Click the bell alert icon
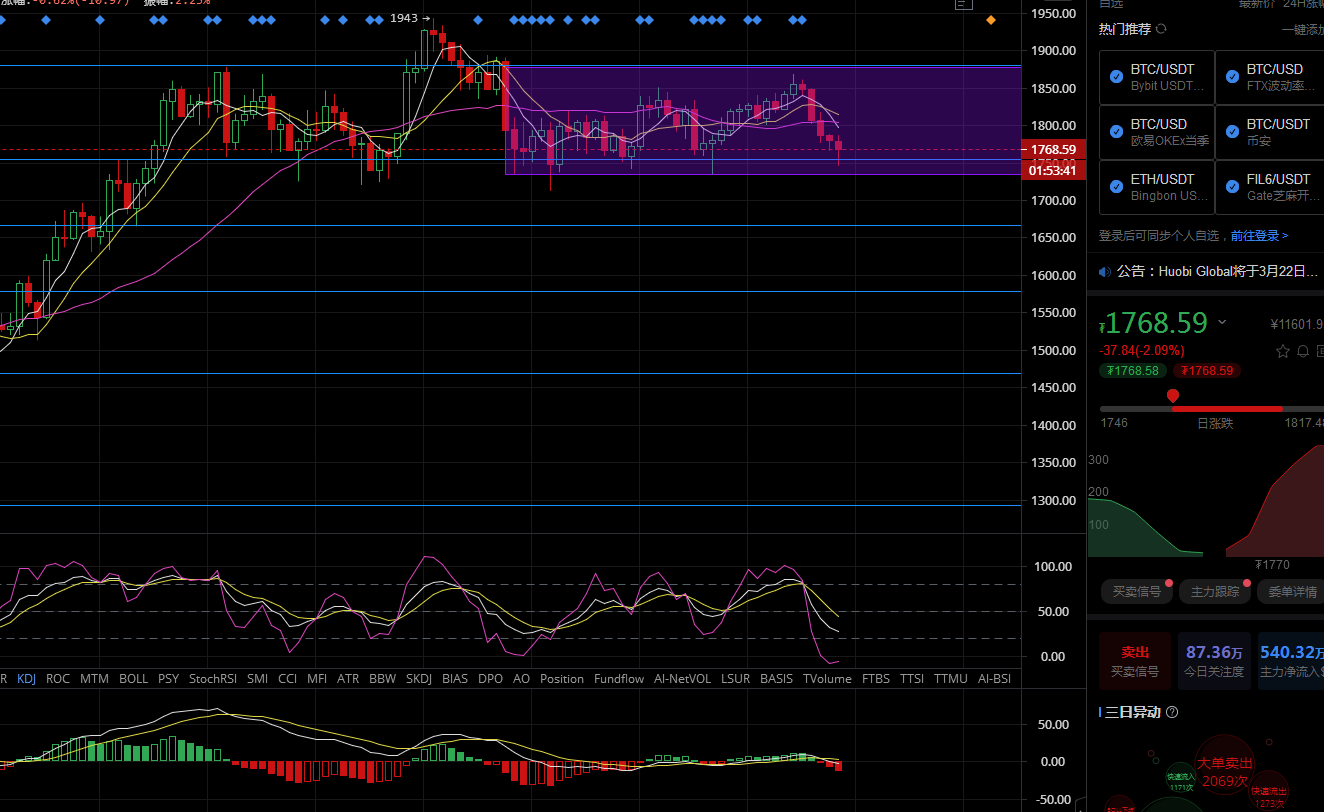 point(1303,351)
